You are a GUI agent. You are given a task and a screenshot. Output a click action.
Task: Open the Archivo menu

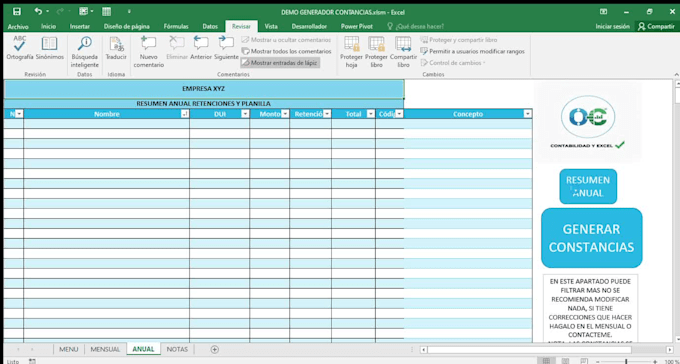(x=18, y=26)
